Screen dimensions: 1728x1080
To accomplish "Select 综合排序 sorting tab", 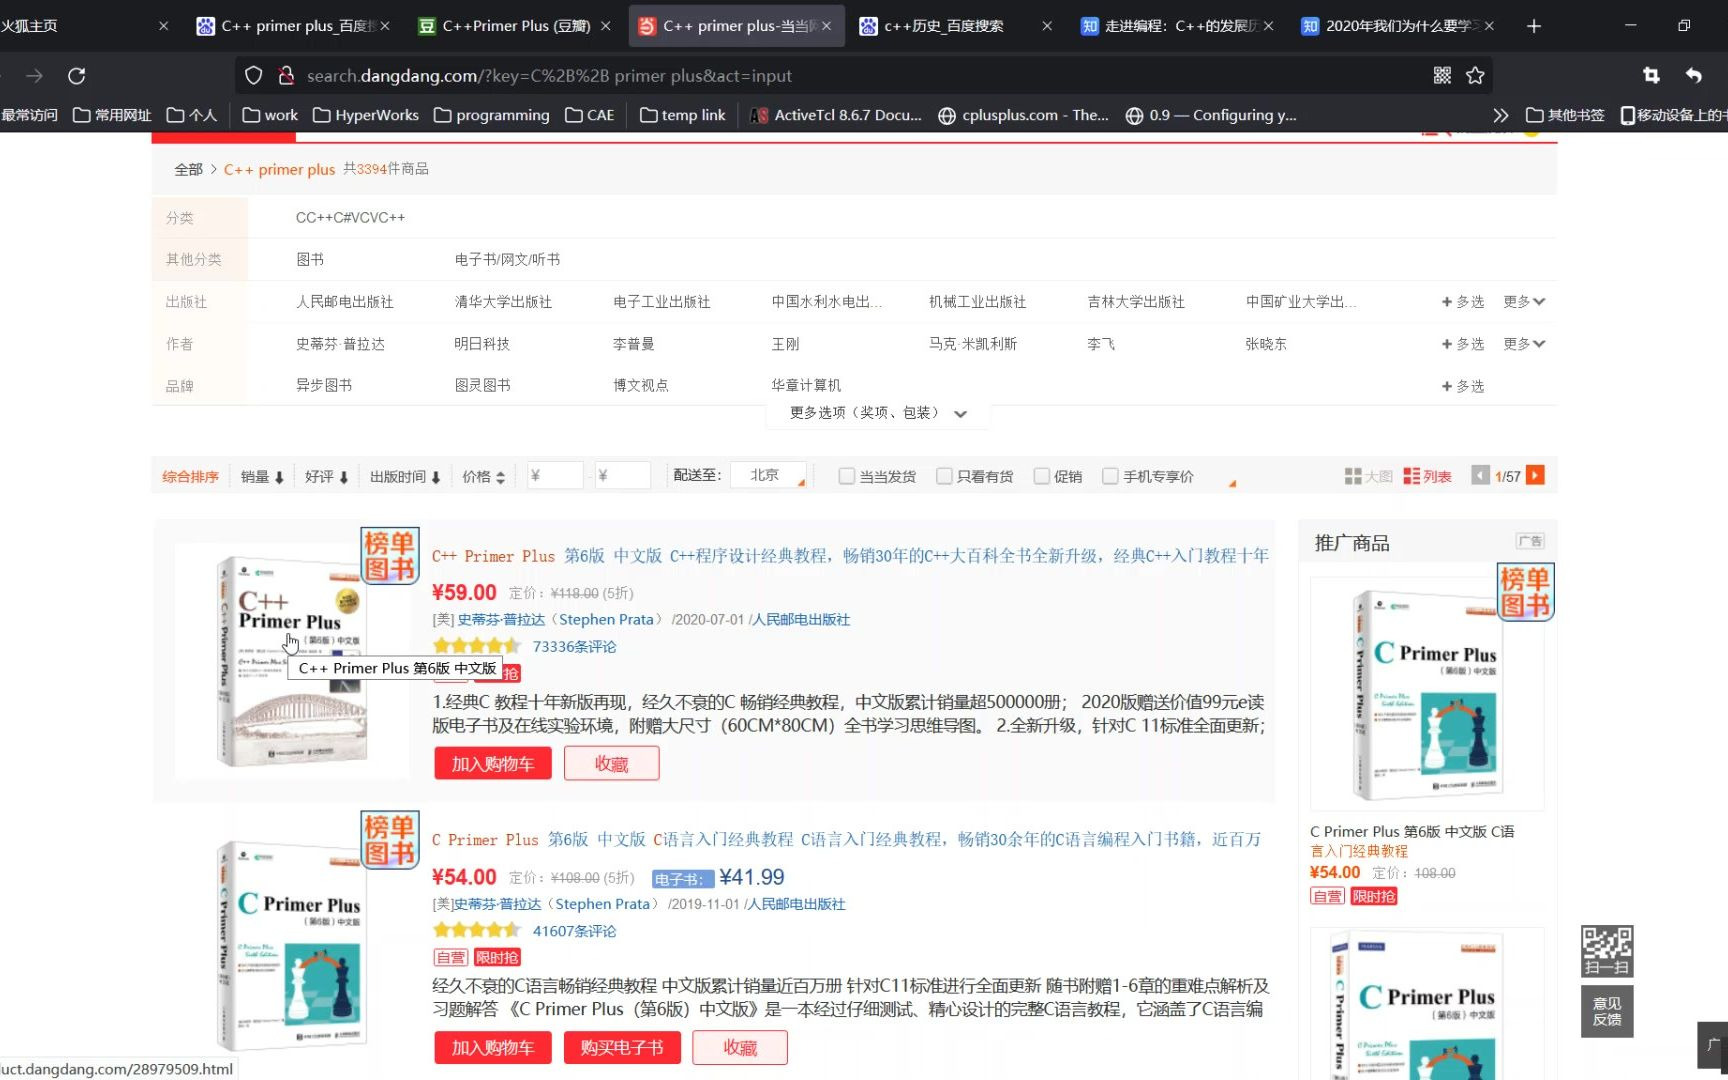I will (190, 477).
